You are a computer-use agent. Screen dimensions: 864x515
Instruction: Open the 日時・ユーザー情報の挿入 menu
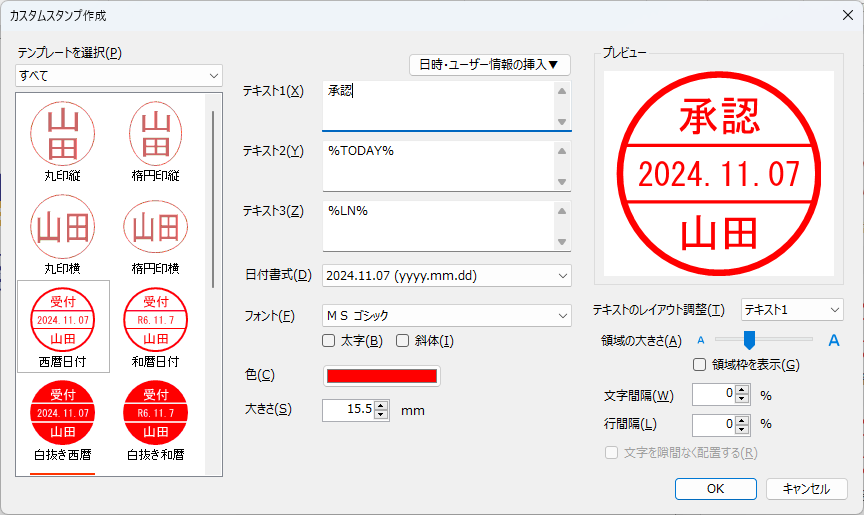click(x=490, y=65)
